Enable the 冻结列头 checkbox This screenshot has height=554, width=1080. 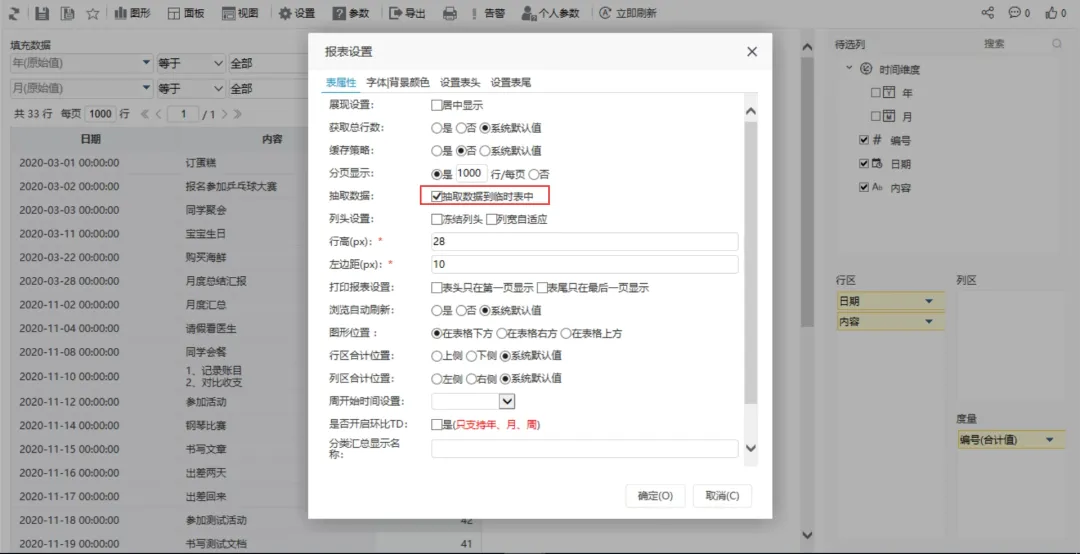[x=436, y=220]
